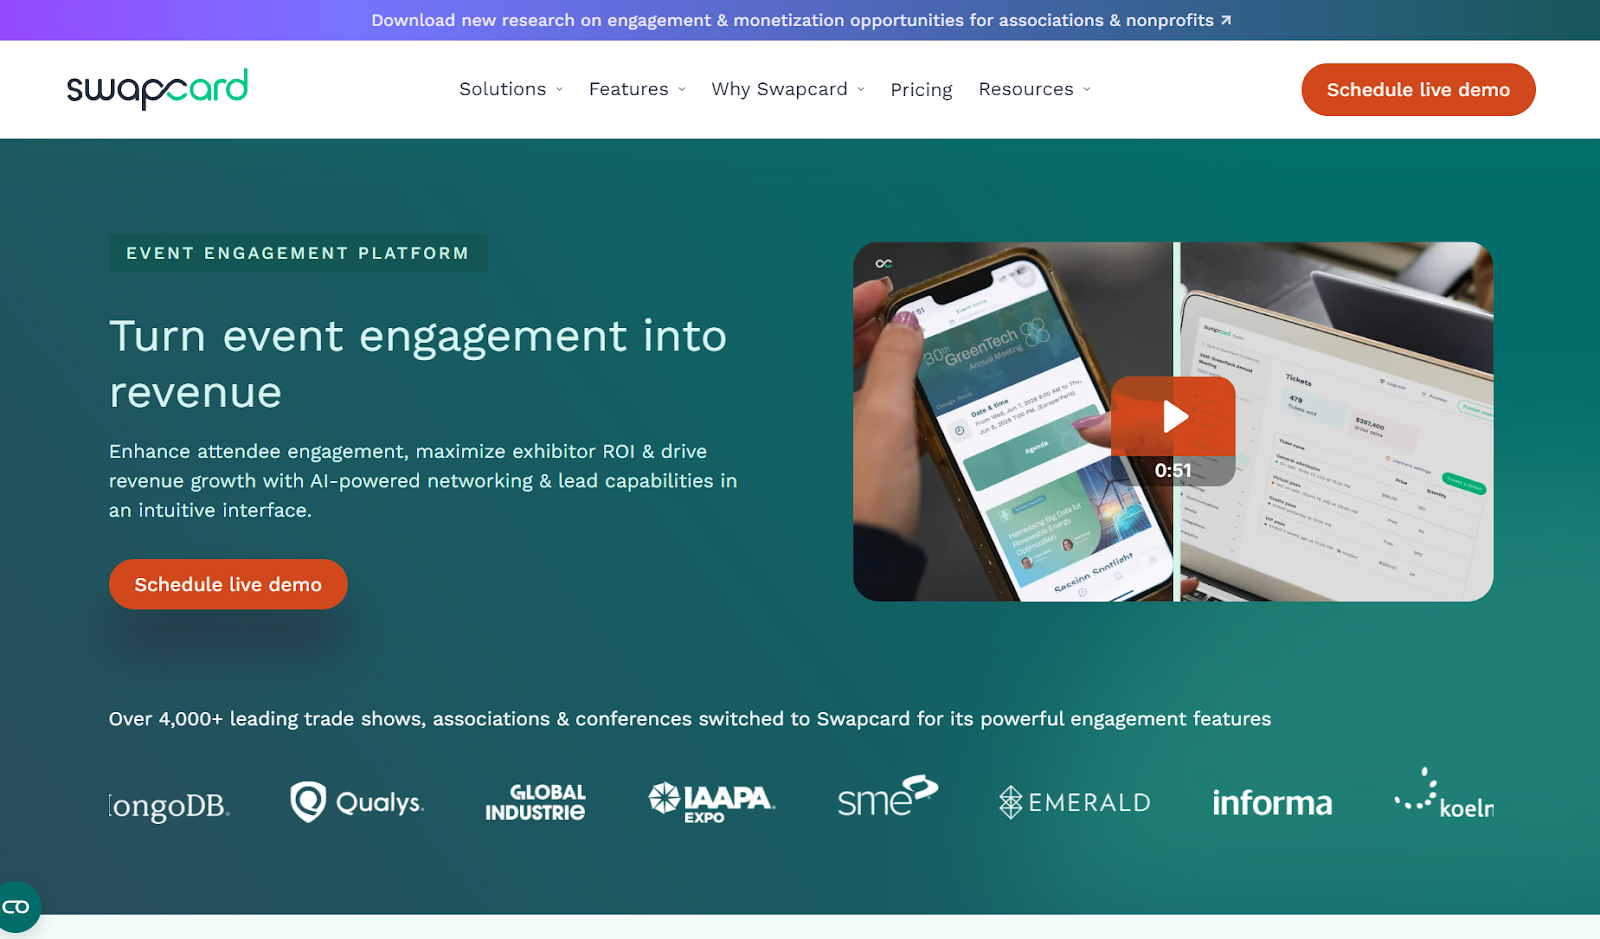Click the Emerald logo
The height and width of the screenshot is (939, 1600).
1075,802
